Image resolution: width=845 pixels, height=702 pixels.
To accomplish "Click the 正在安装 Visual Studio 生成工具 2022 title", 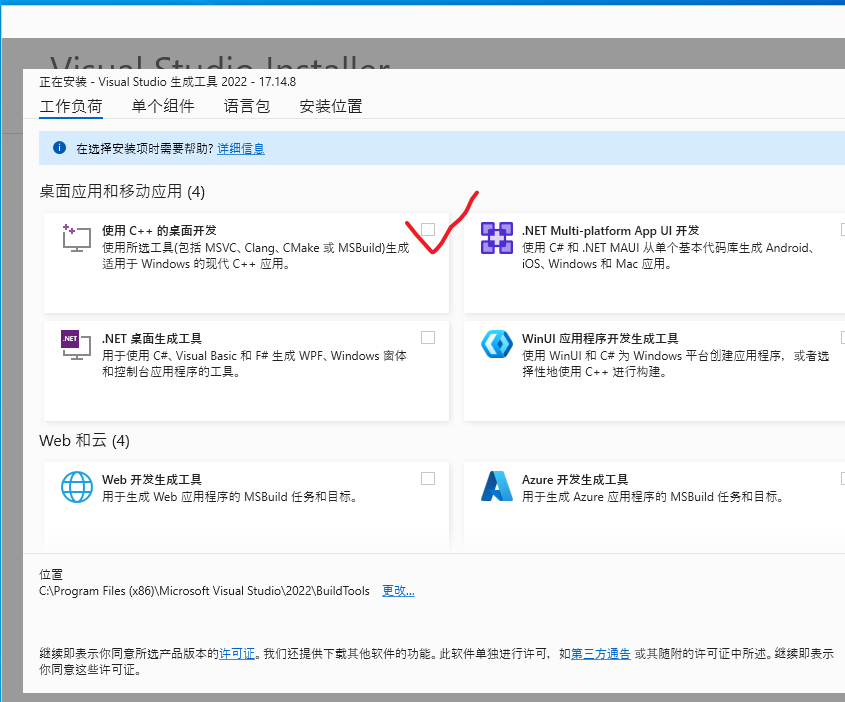I will tap(168, 82).
